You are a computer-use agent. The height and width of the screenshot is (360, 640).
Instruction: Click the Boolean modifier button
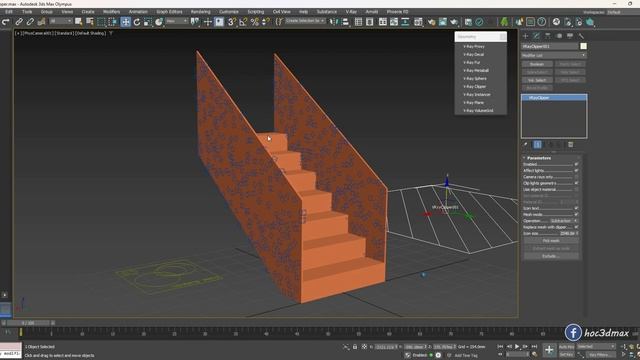pos(537,64)
